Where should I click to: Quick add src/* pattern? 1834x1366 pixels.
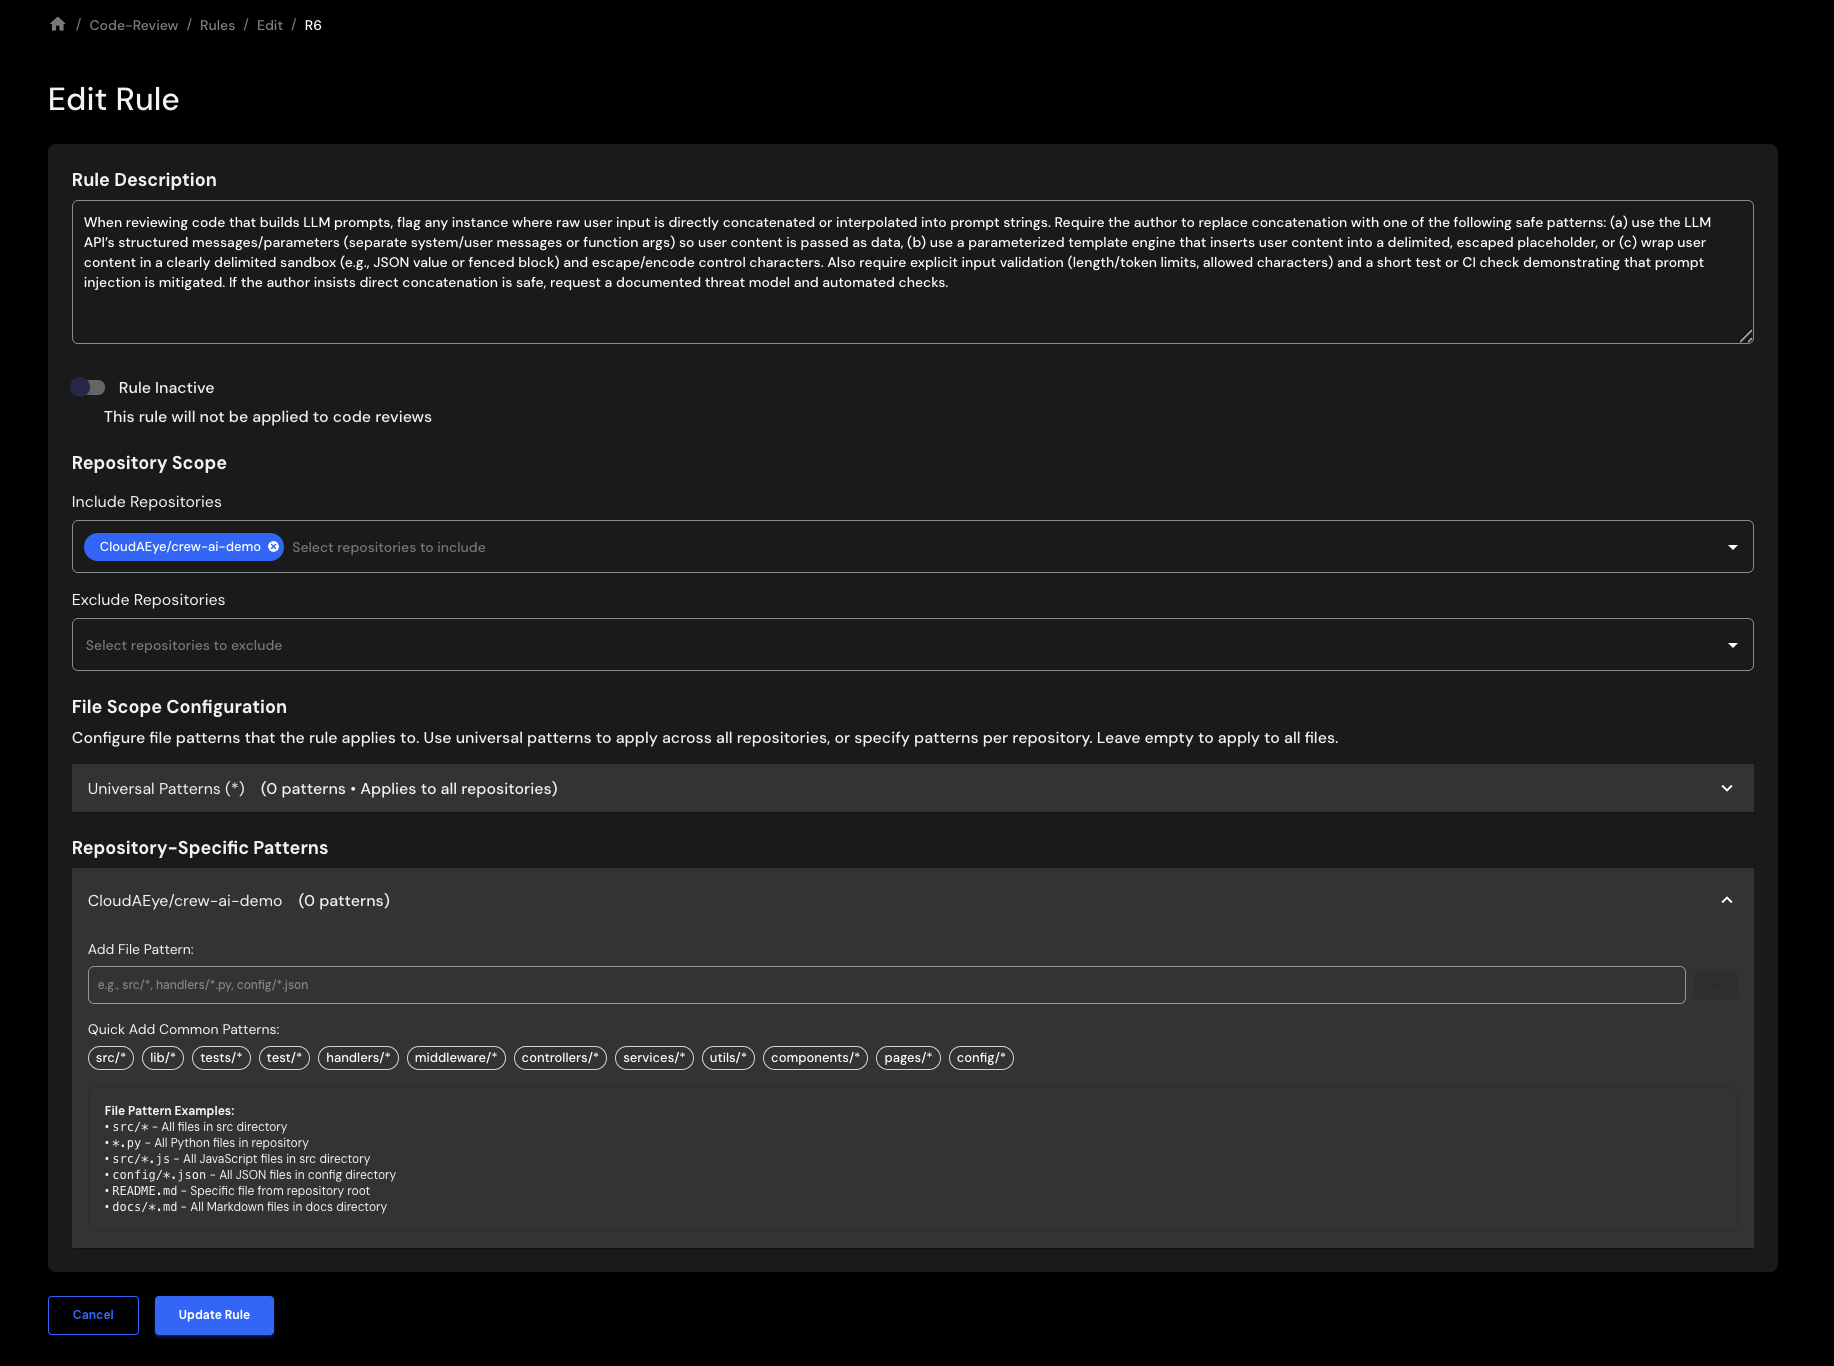[x=111, y=1058]
